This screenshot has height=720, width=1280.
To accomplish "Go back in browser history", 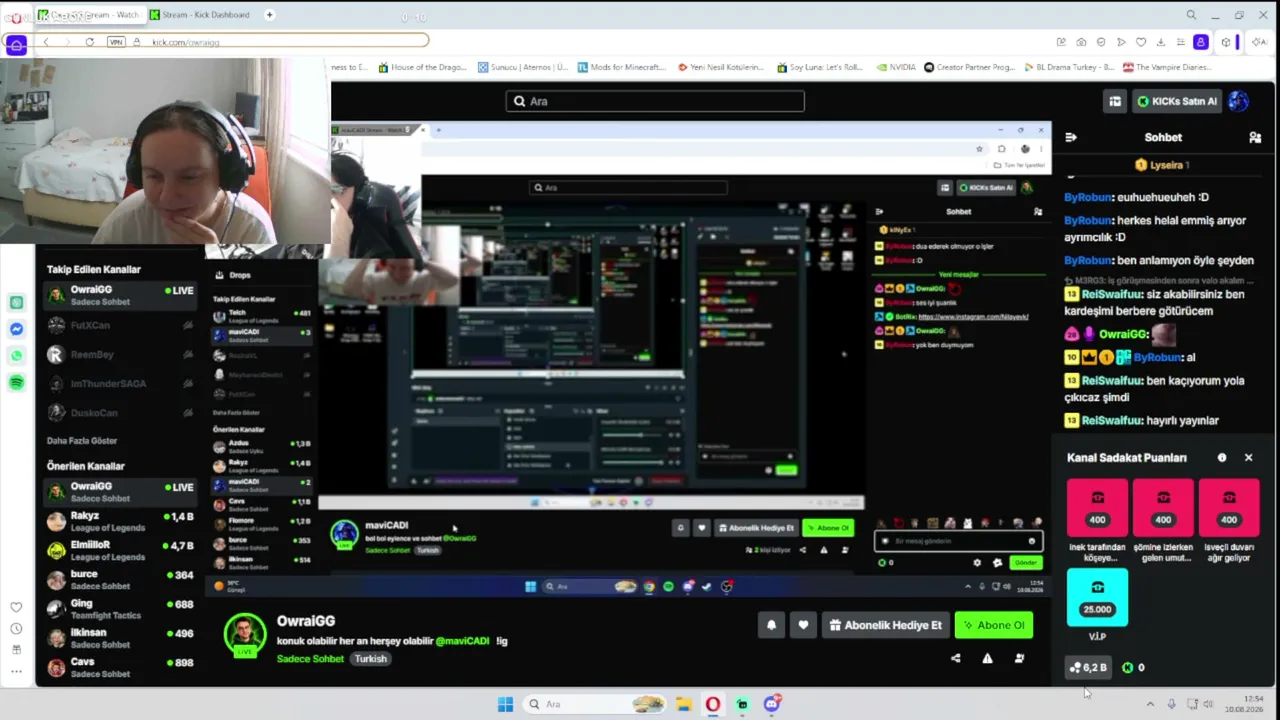I will (46, 42).
